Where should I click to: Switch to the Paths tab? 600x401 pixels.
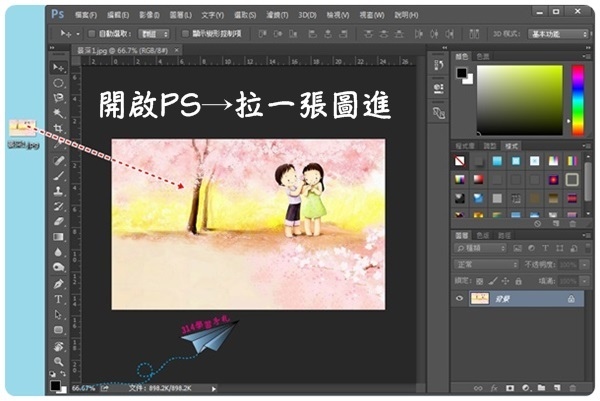[504, 235]
